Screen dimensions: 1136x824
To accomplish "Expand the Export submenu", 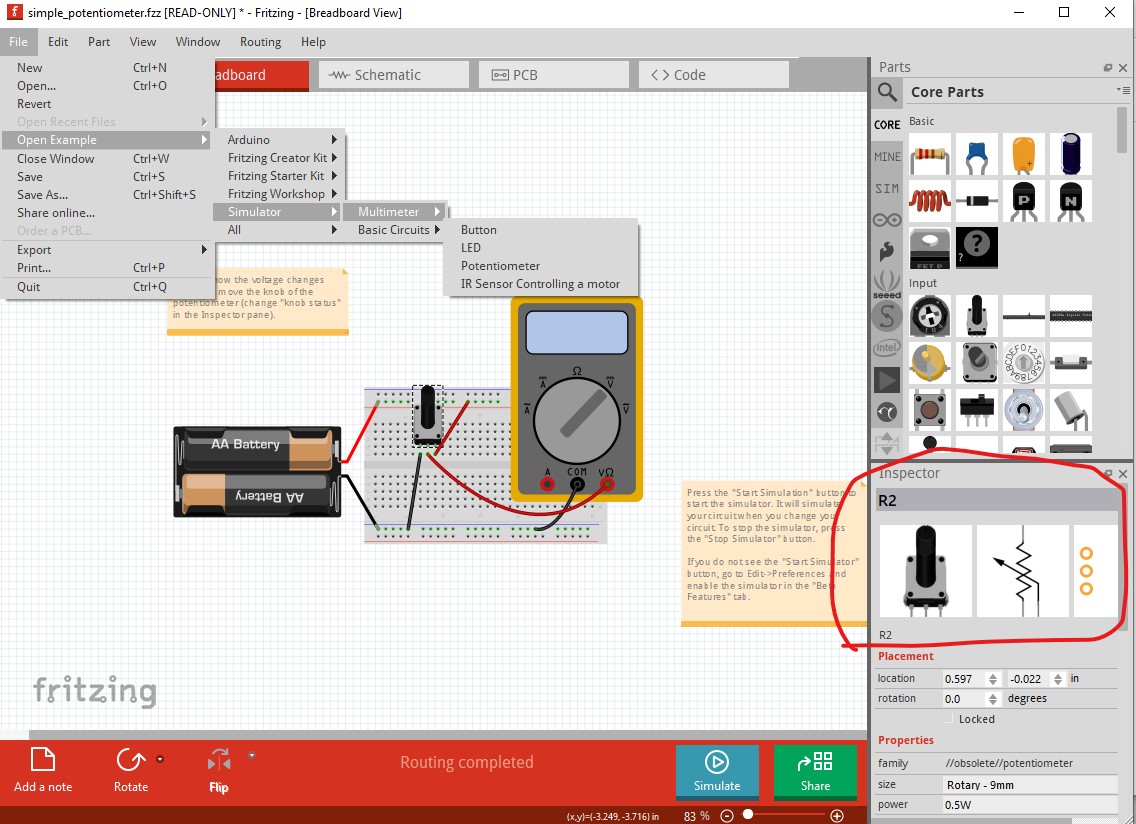I will pos(106,249).
